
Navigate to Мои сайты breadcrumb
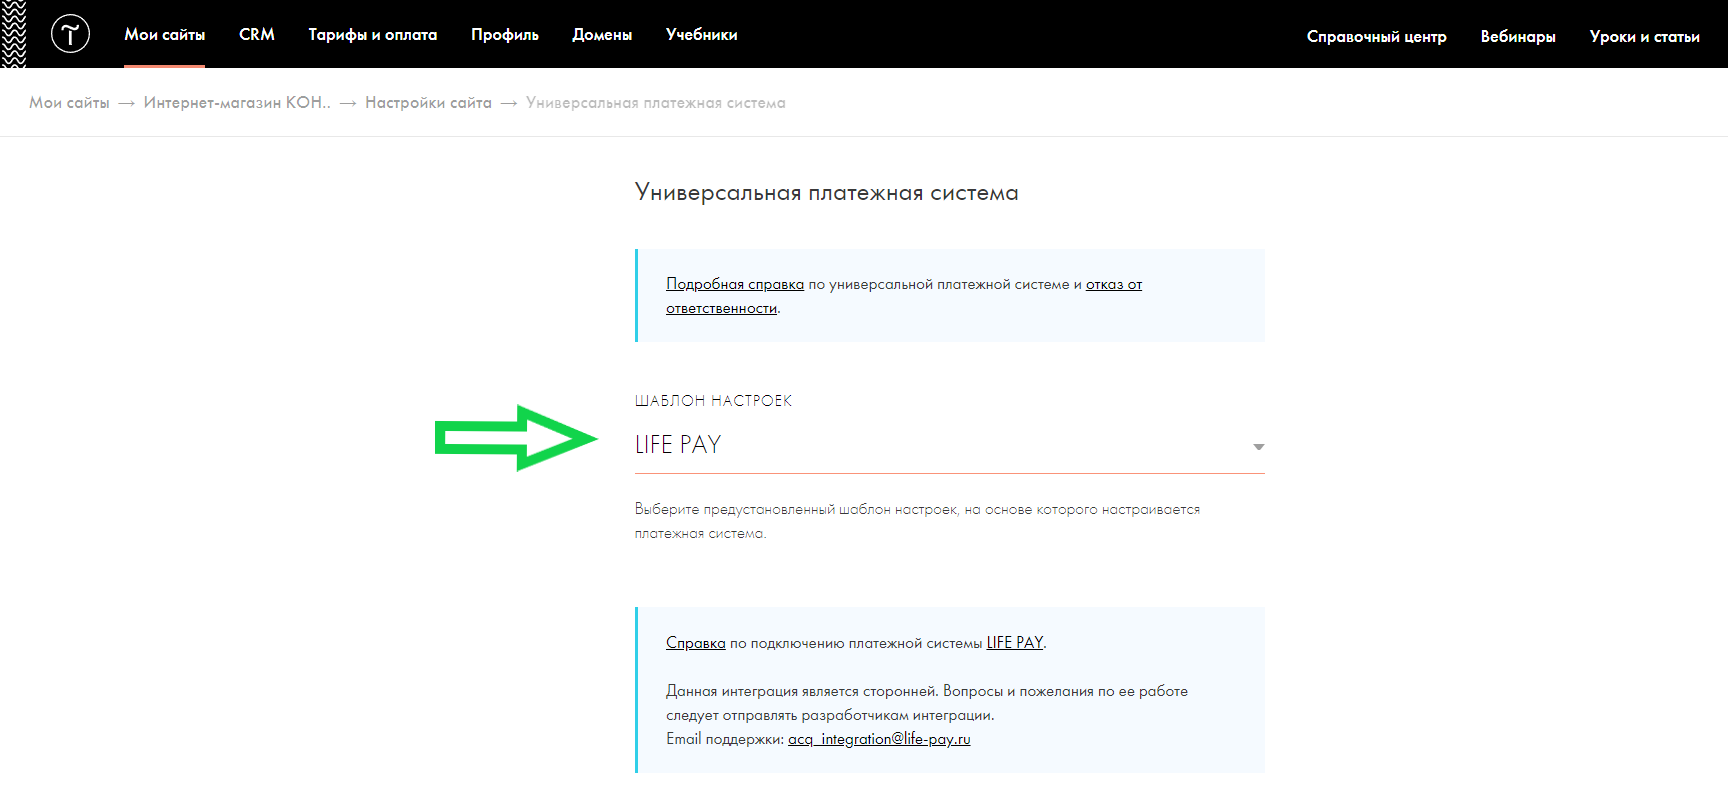click(69, 102)
